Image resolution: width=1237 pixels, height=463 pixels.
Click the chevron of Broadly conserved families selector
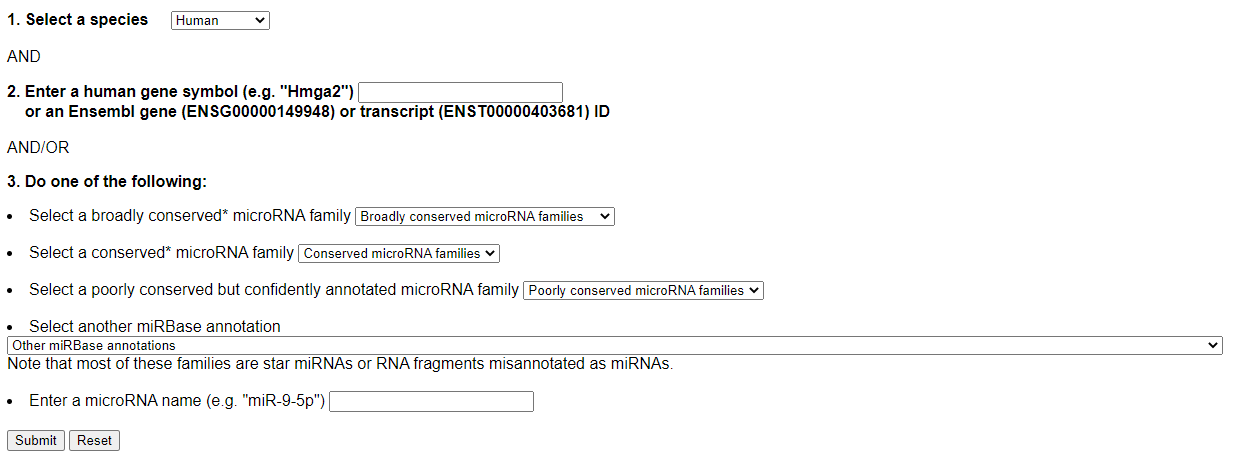pos(604,216)
